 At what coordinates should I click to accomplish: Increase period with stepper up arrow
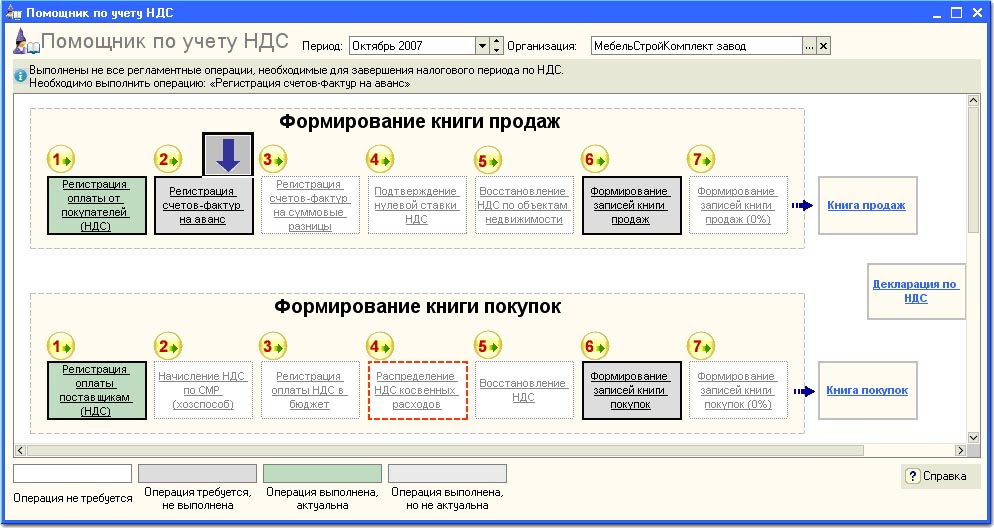tap(496, 41)
